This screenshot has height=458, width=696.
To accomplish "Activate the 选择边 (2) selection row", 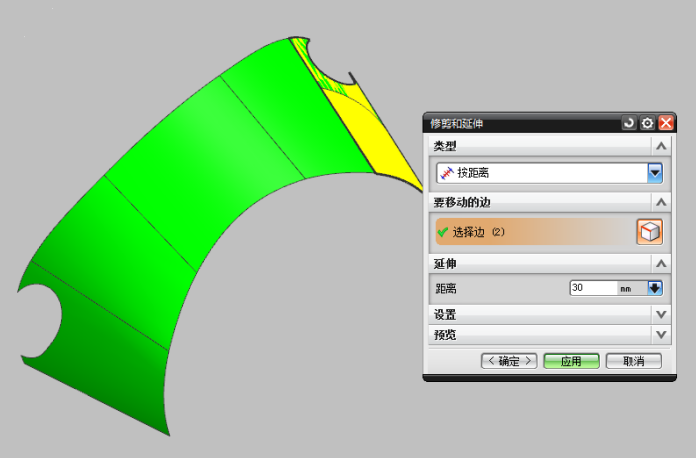I will point(535,232).
